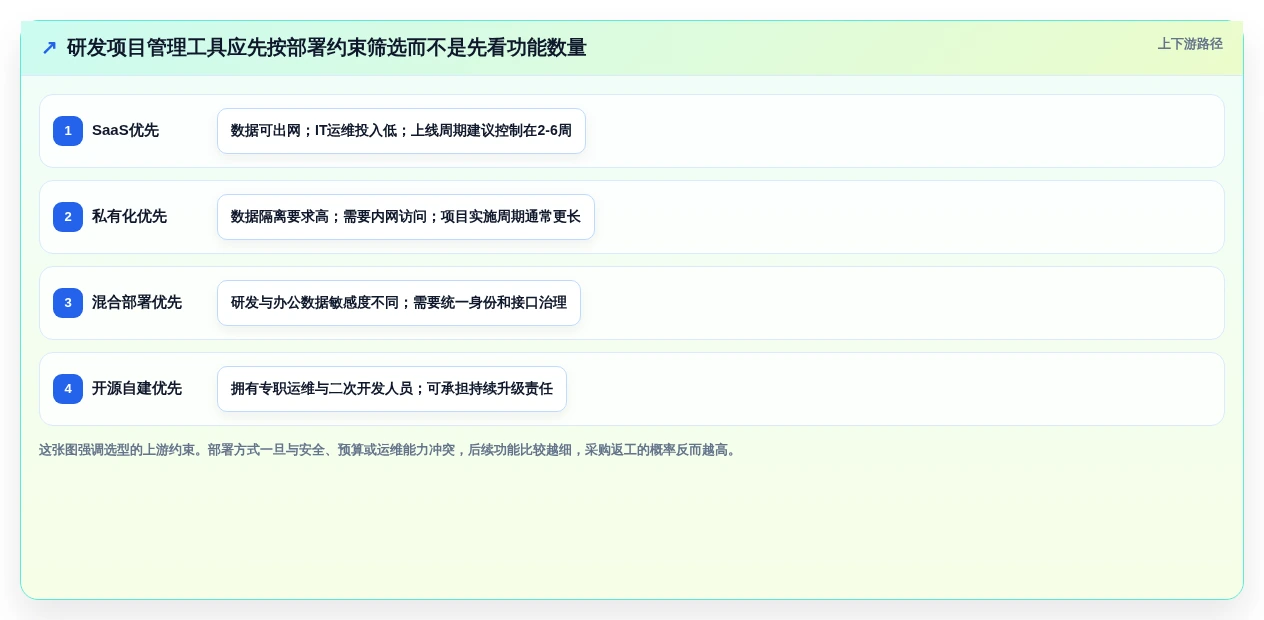The image size is (1264, 620).
Task: Select the 混合部署优先 label
Action: click(137, 303)
